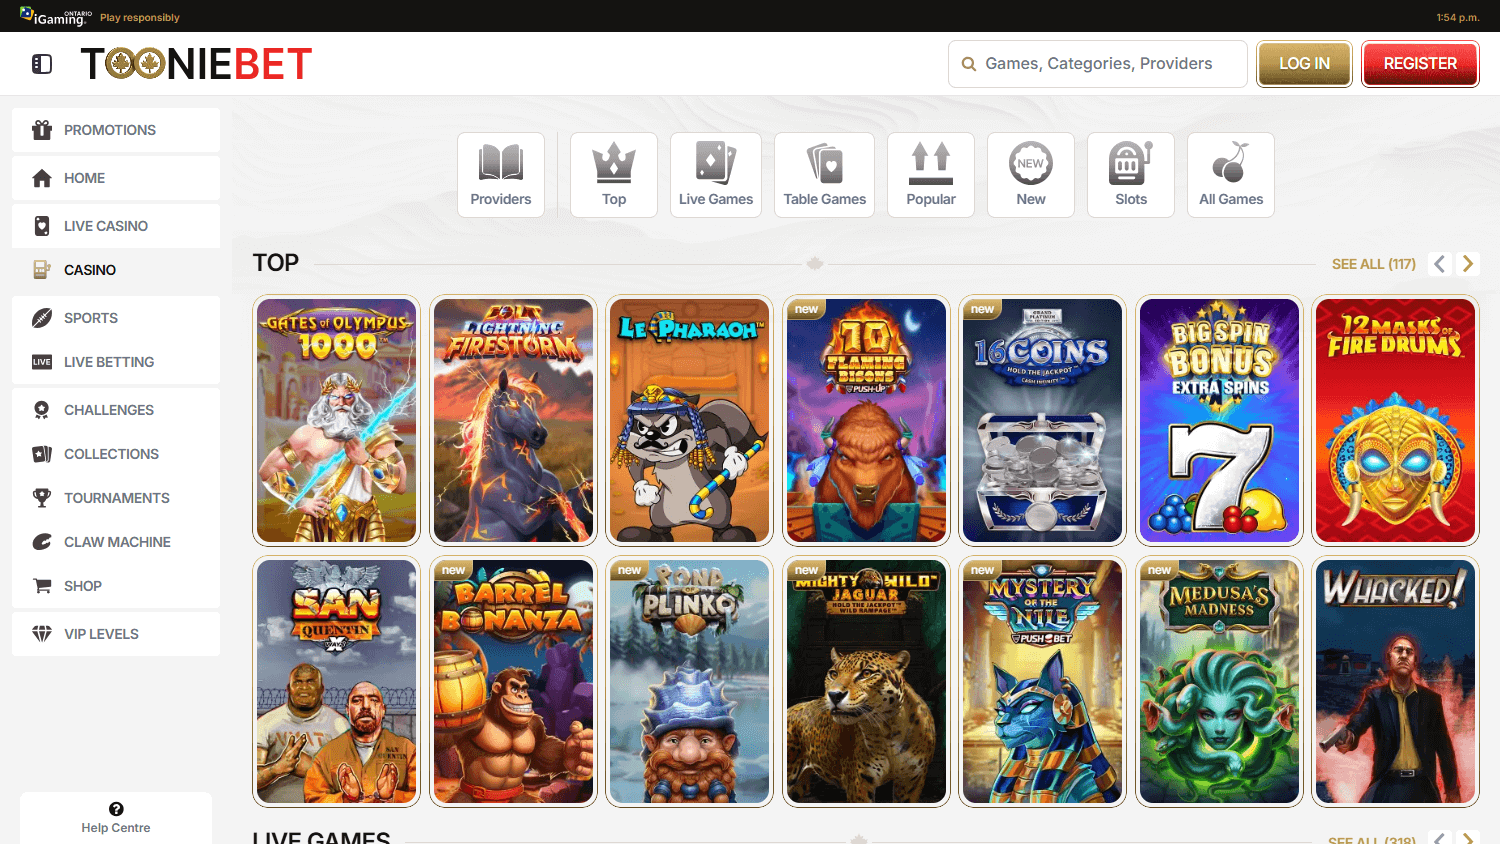
Task: Open Colt Lightning Firestorm game
Action: 514,420
